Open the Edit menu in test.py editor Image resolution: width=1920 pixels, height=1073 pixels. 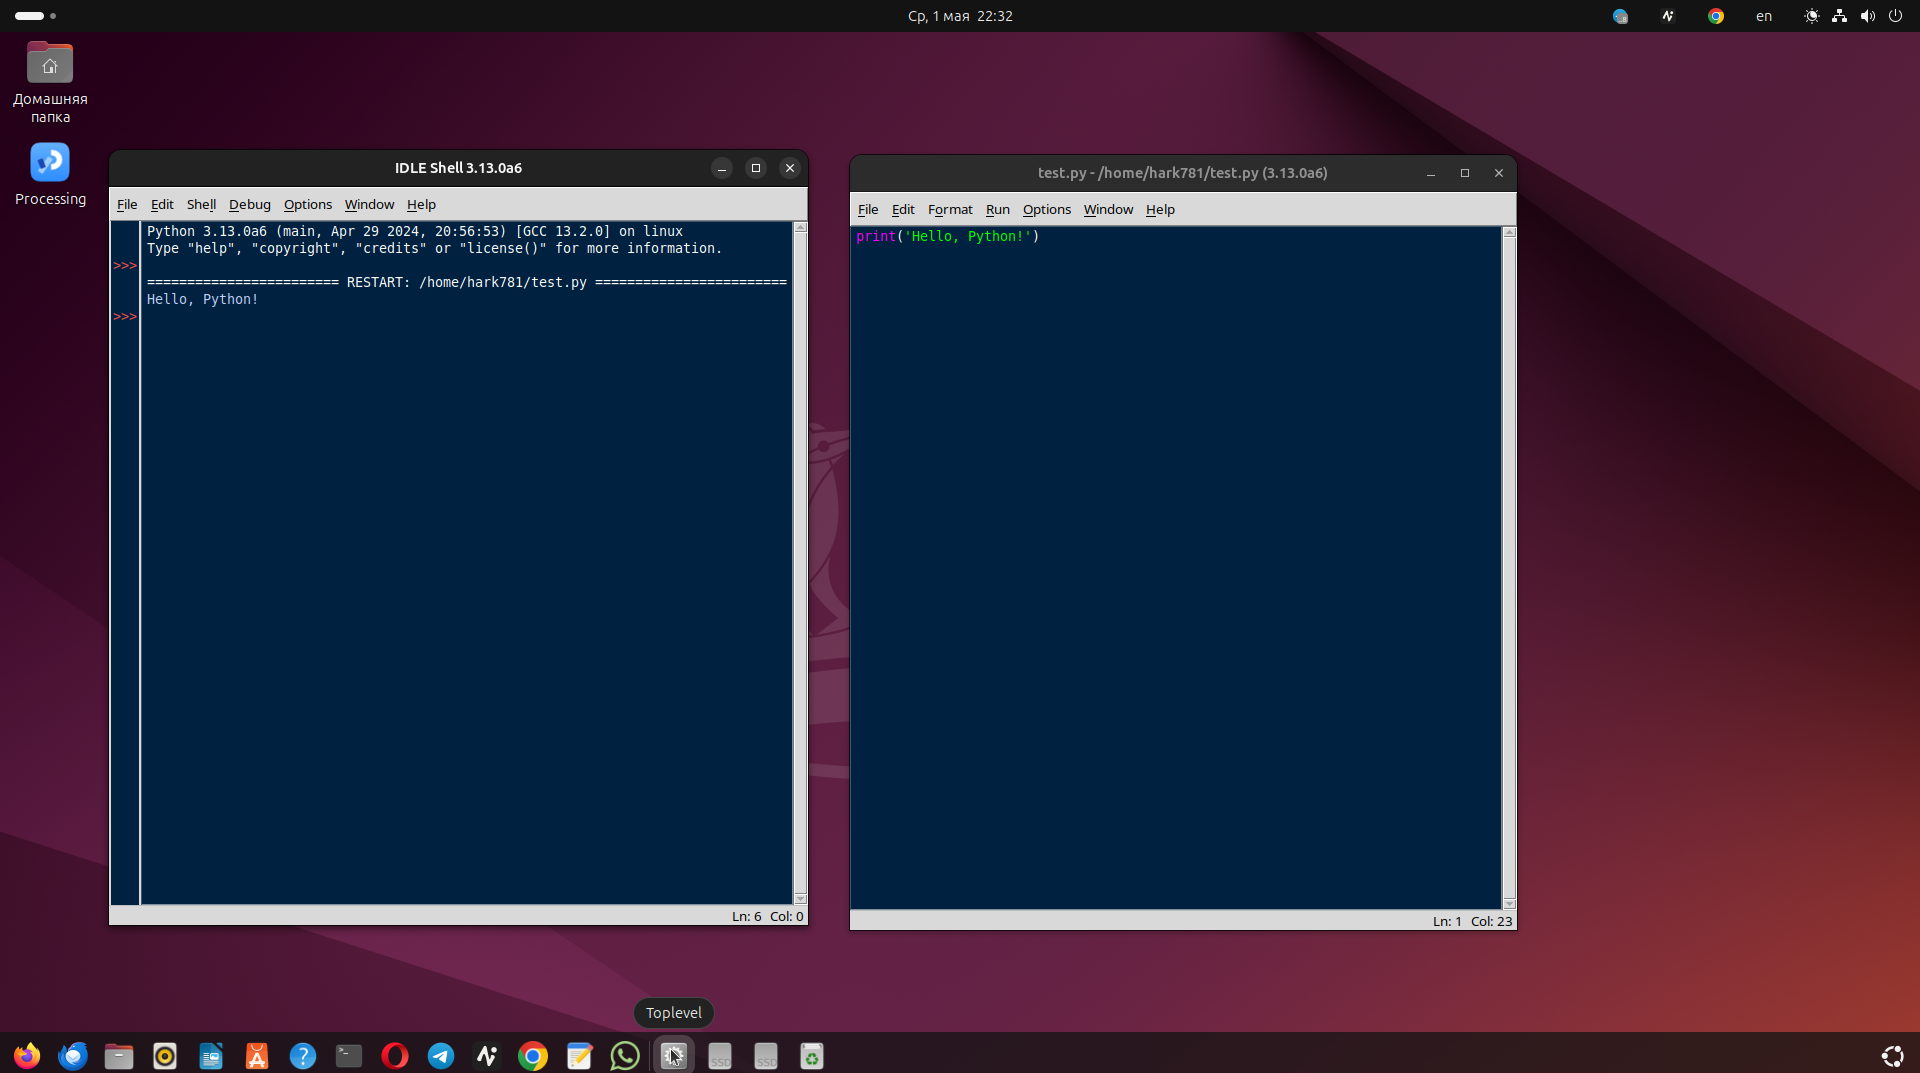pos(903,209)
